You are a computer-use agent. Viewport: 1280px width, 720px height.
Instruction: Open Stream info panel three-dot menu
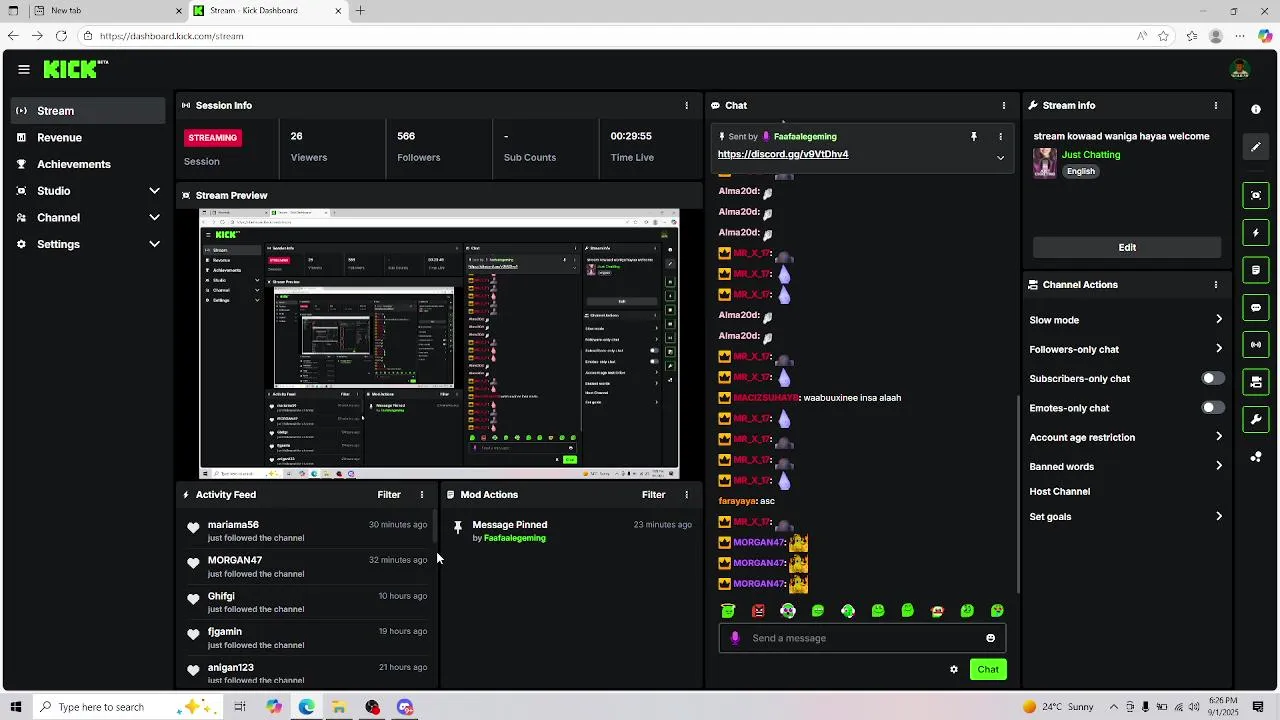[1216, 105]
